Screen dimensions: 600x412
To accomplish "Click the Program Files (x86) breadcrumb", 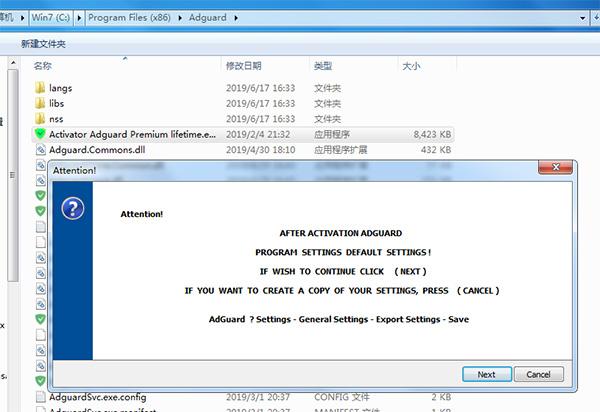I will (129, 18).
